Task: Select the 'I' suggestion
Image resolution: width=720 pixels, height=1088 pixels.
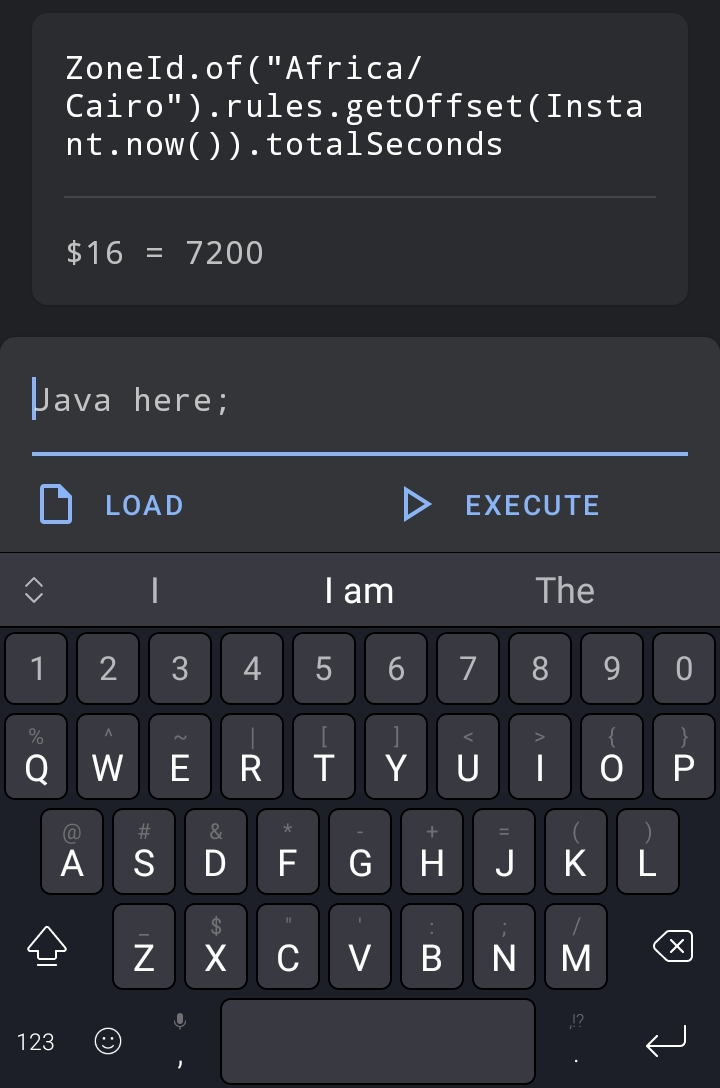Action: (154, 590)
